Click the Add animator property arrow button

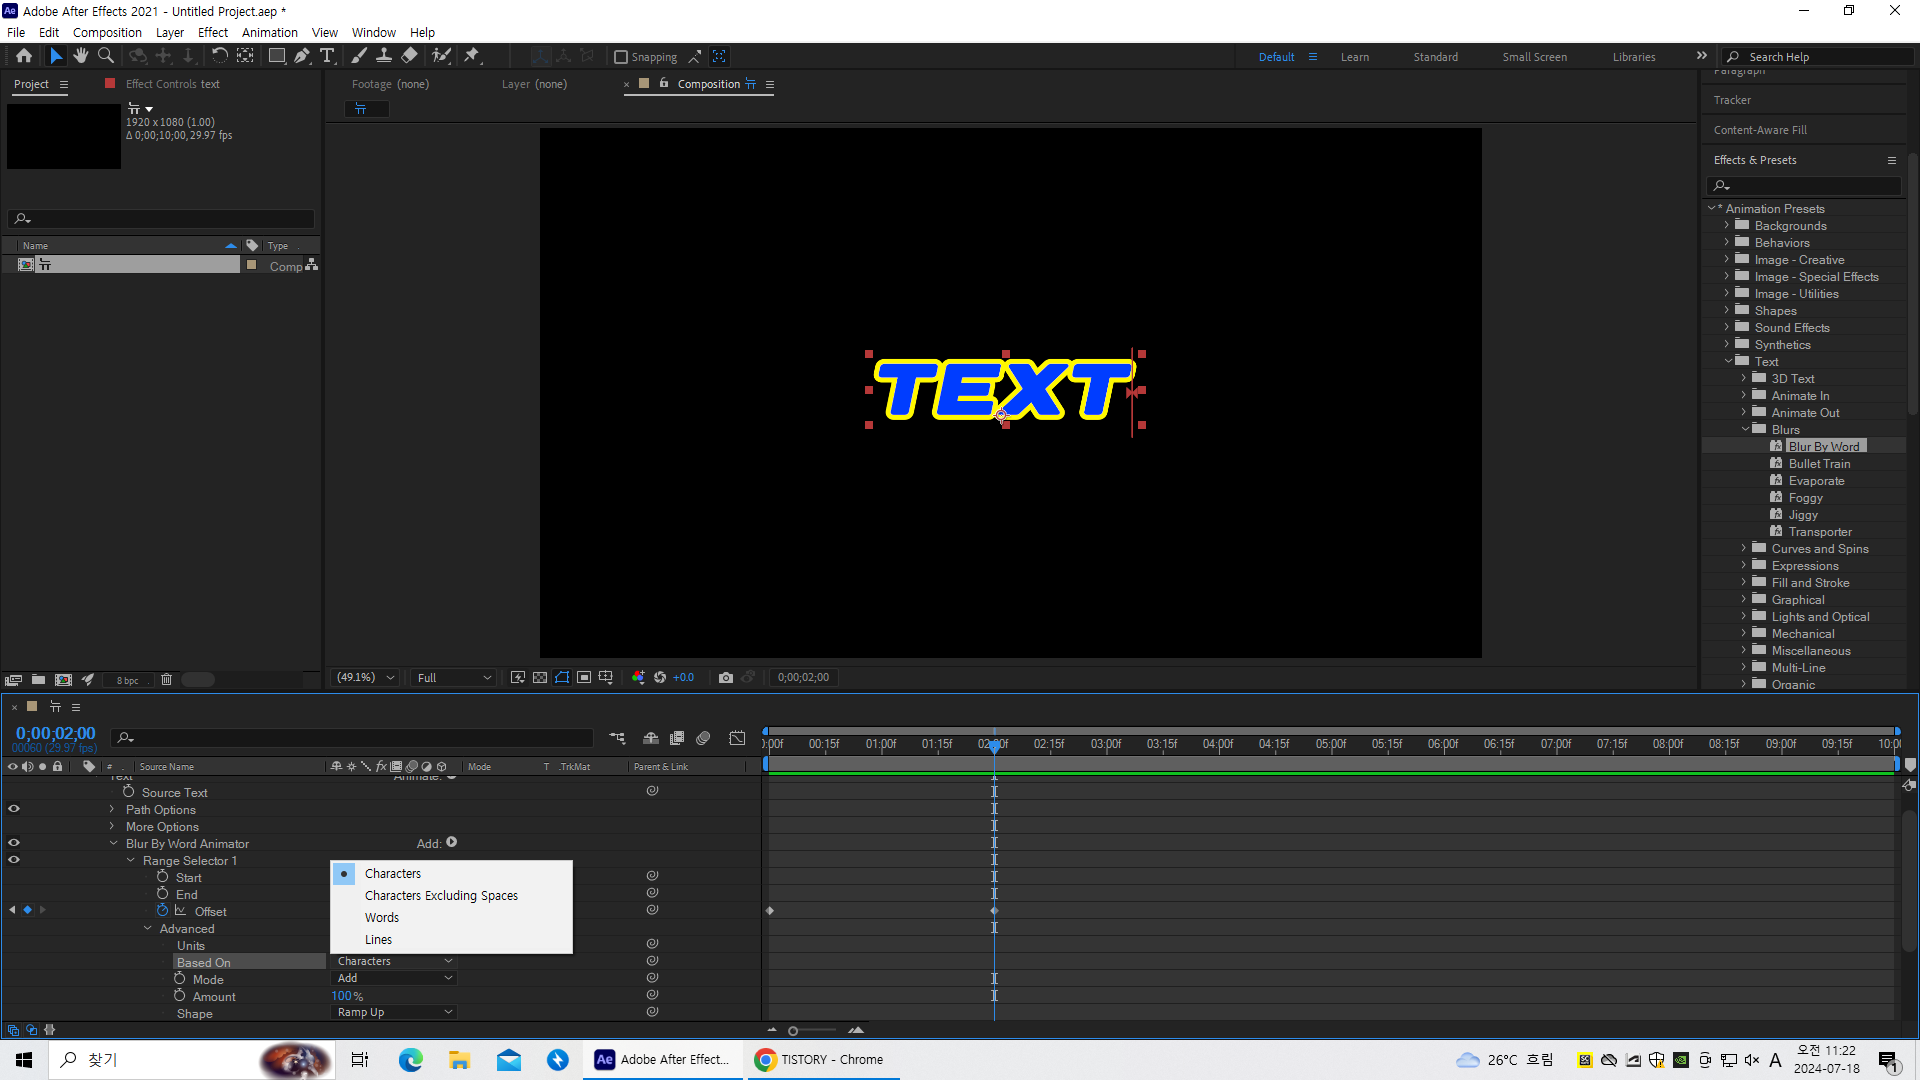pyautogui.click(x=452, y=842)
